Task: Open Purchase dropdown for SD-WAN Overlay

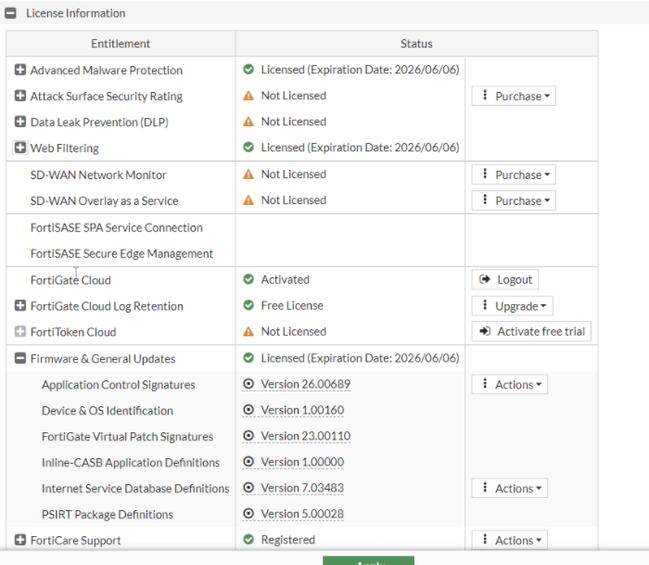Action: point(513,201)
